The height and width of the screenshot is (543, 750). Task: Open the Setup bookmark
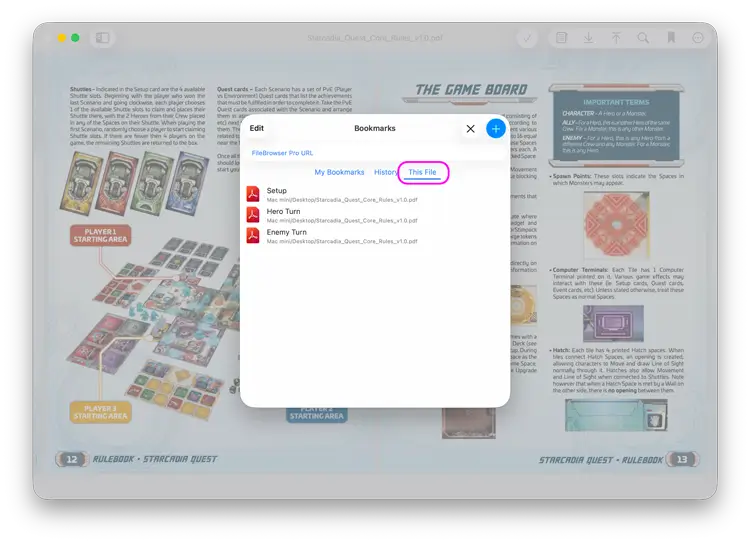277,191
